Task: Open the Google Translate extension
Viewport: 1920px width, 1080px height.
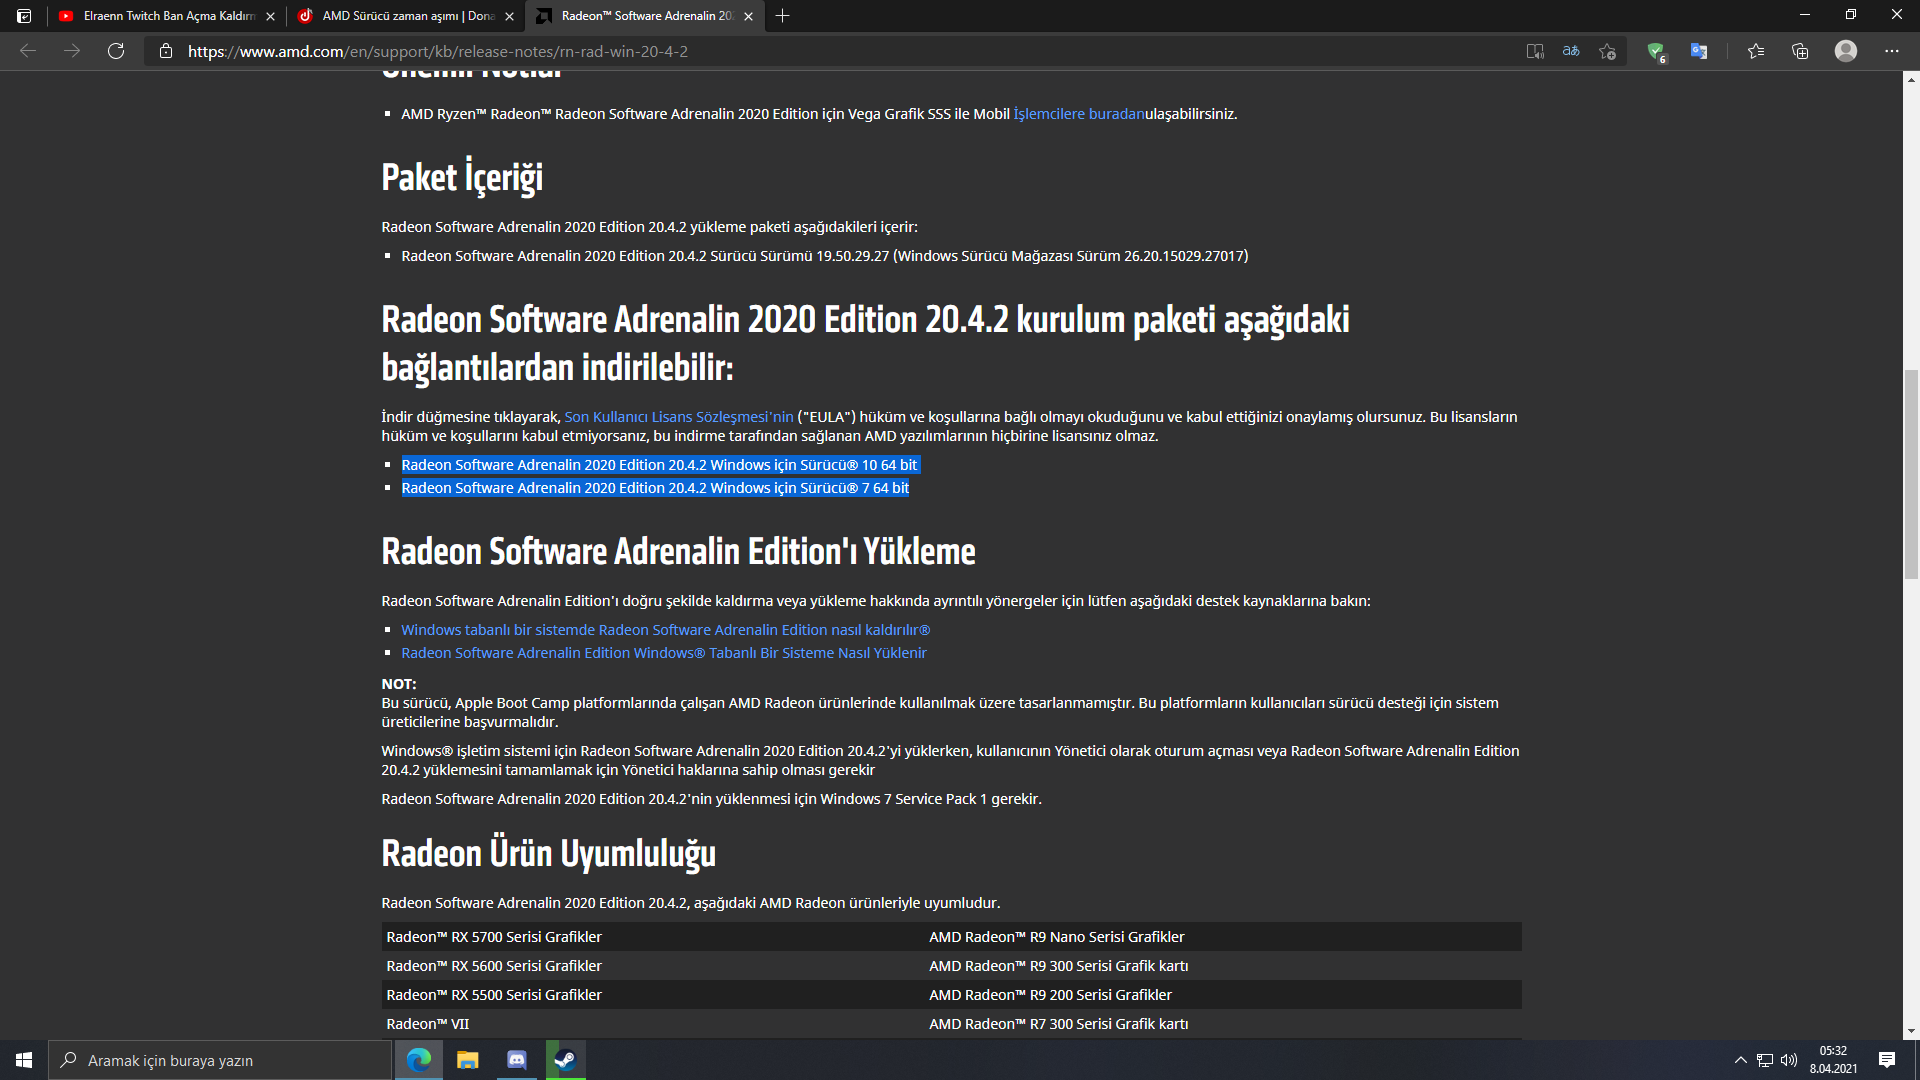Action: pos(1699,51)
